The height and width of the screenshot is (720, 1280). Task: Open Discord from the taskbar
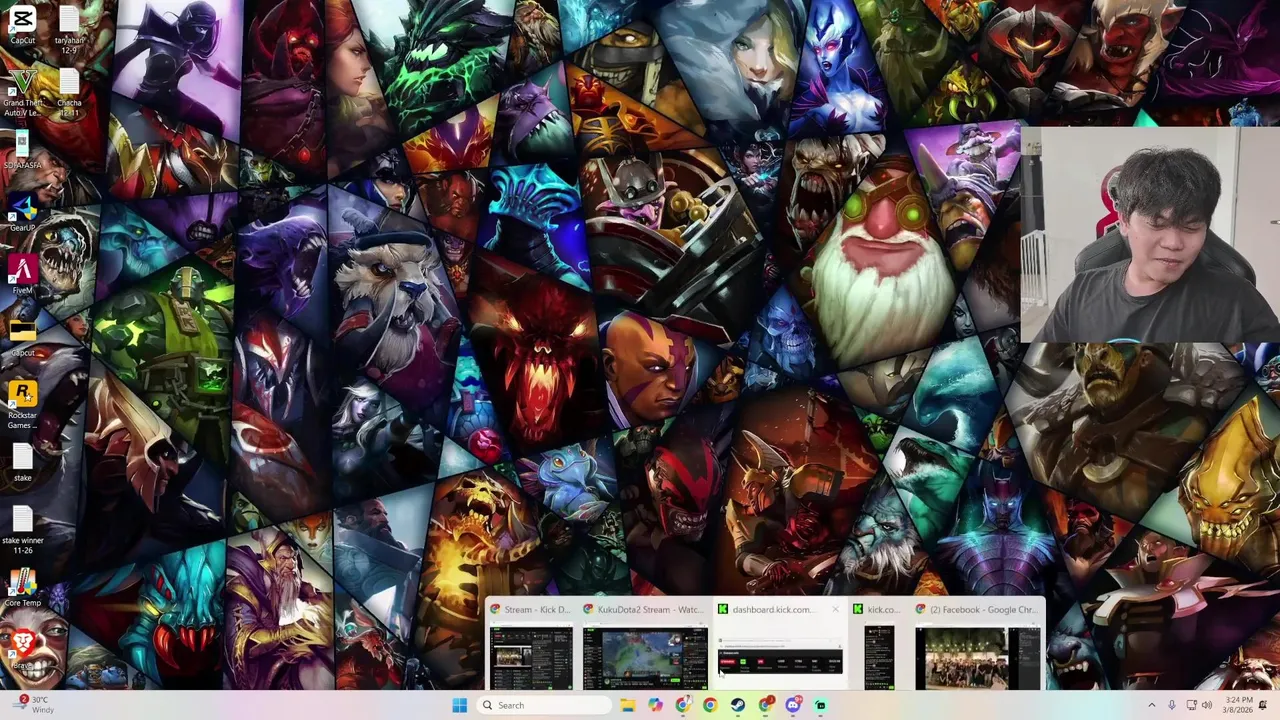[793, 705]
